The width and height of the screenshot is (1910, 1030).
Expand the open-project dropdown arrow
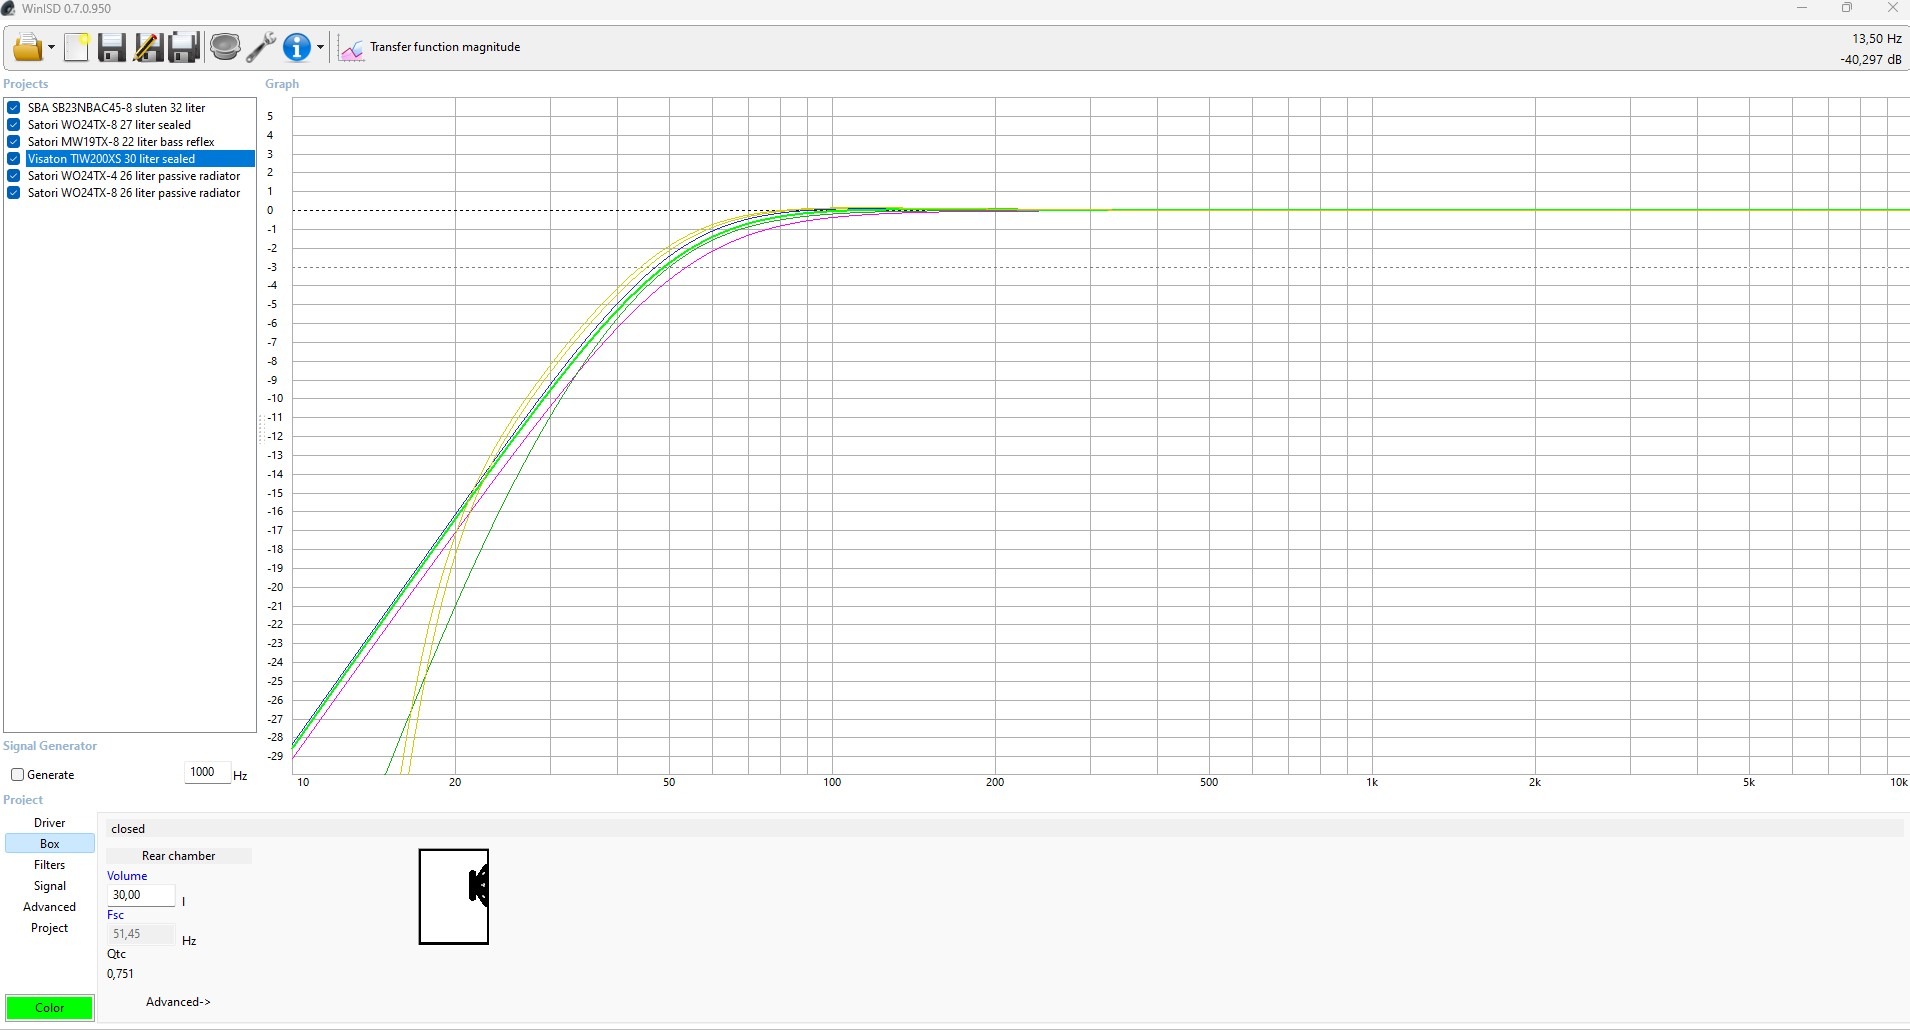(x=52, y=47)
